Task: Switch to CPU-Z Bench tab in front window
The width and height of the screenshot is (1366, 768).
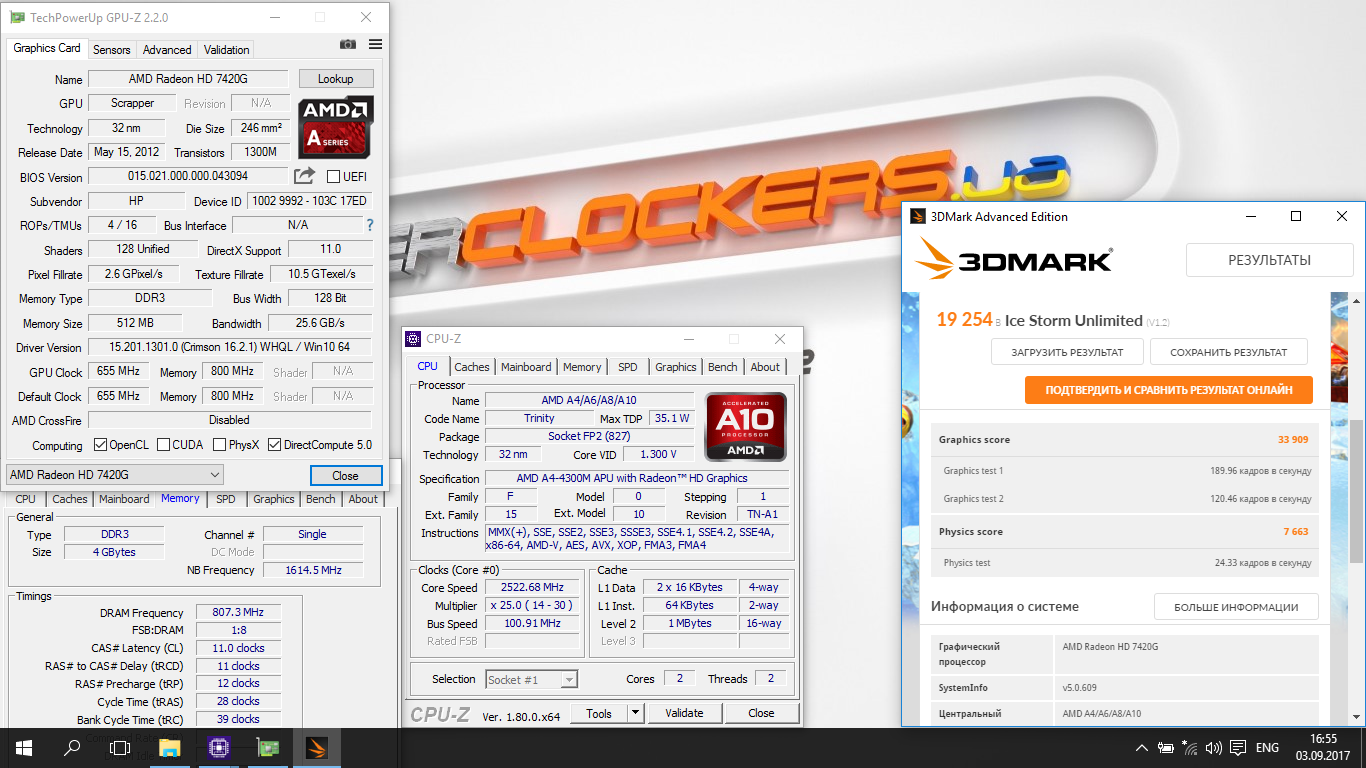Action: click(x=723, y=367)
